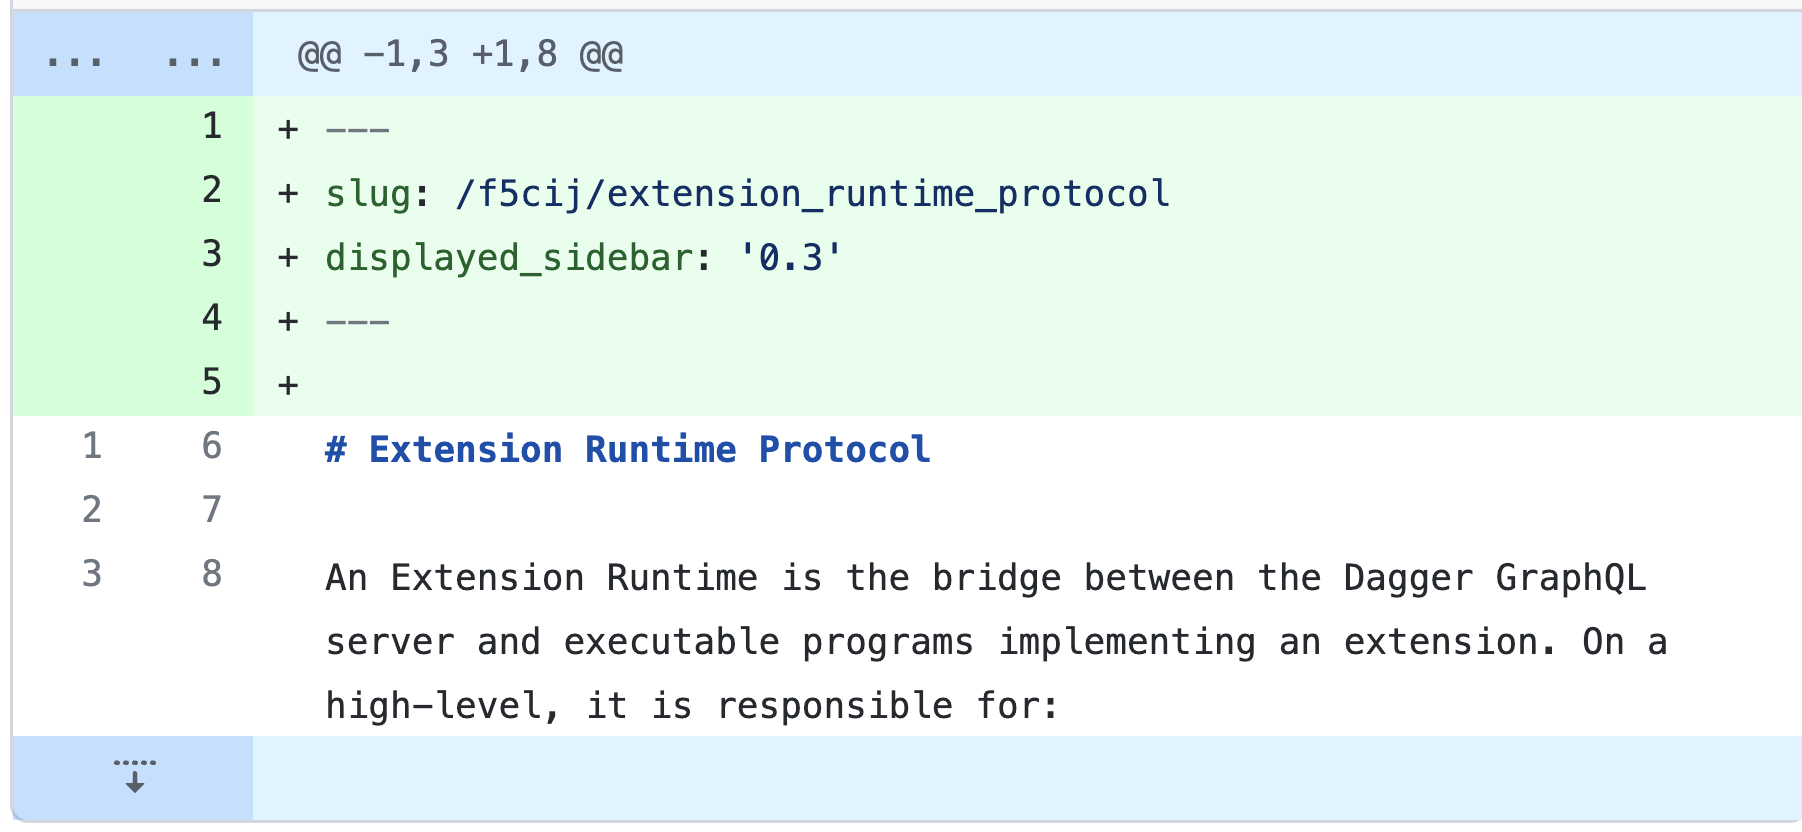Click new line number 8
This screenshot has width=1802, height=832.
click(211, 574)
